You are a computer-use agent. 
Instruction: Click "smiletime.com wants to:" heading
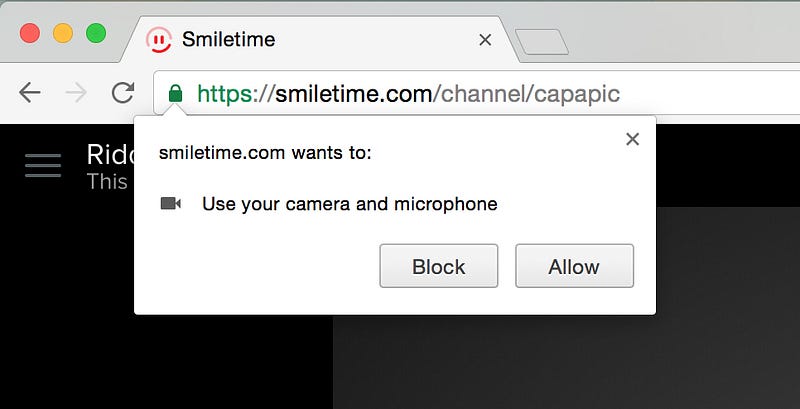pyautogui.click(x=265, y=152)
